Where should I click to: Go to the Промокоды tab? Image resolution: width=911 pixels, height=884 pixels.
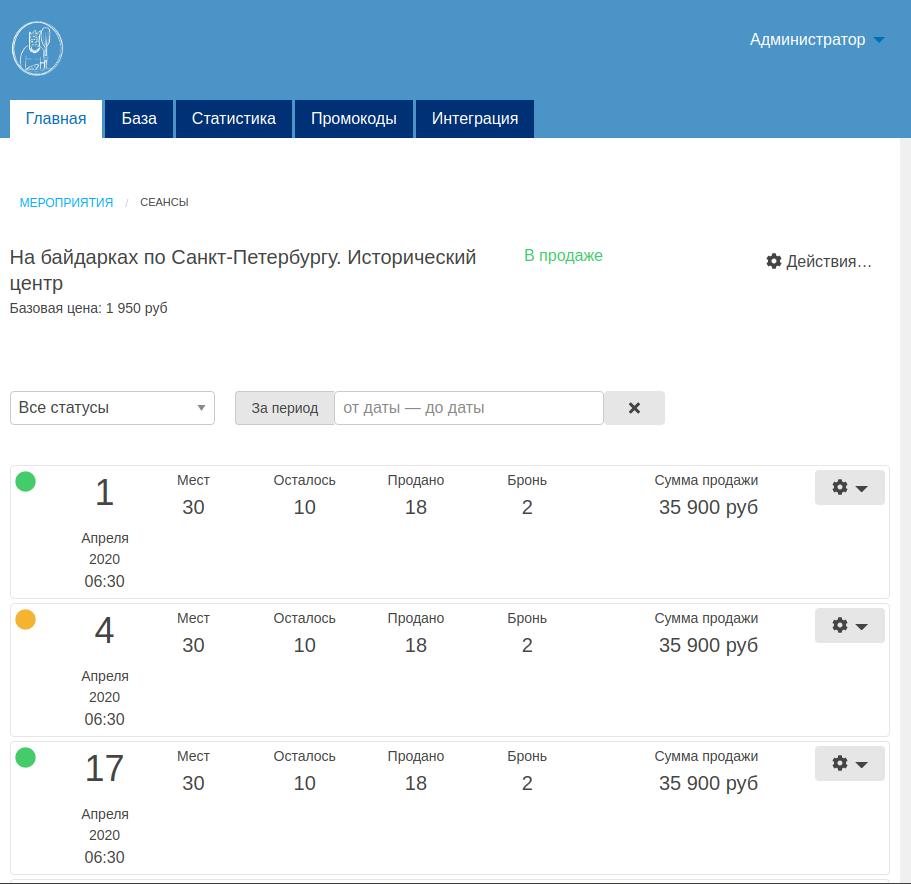click(354, 119)
